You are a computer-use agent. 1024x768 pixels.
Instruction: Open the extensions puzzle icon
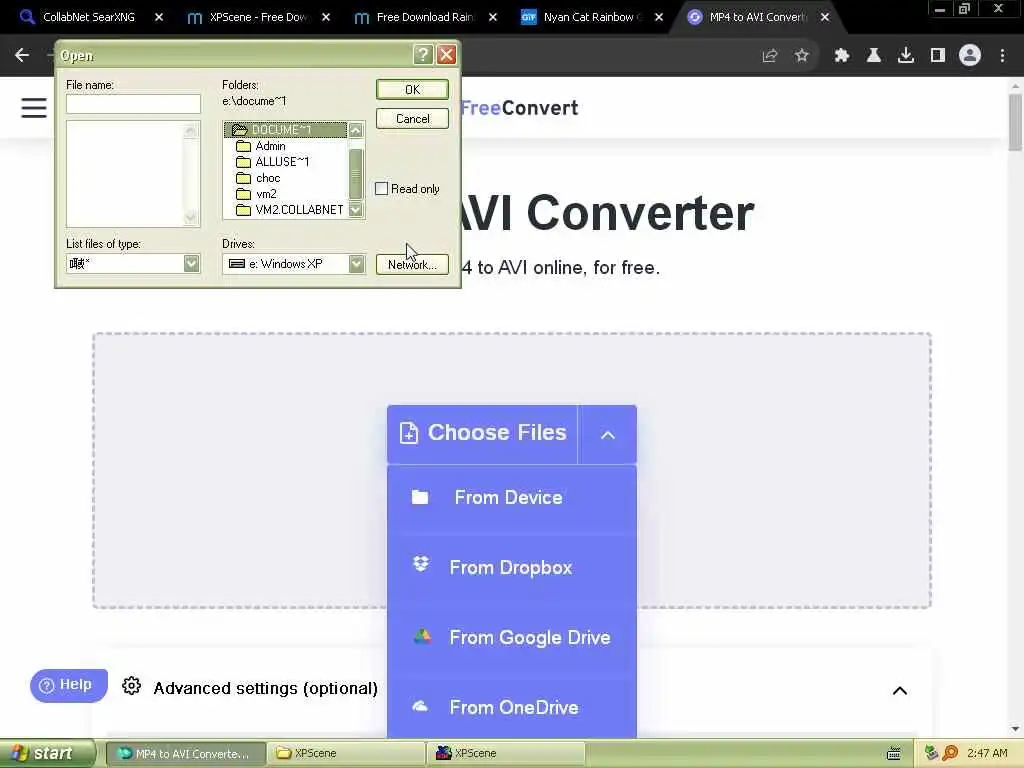pyautogui.click(x=841, y=56)
